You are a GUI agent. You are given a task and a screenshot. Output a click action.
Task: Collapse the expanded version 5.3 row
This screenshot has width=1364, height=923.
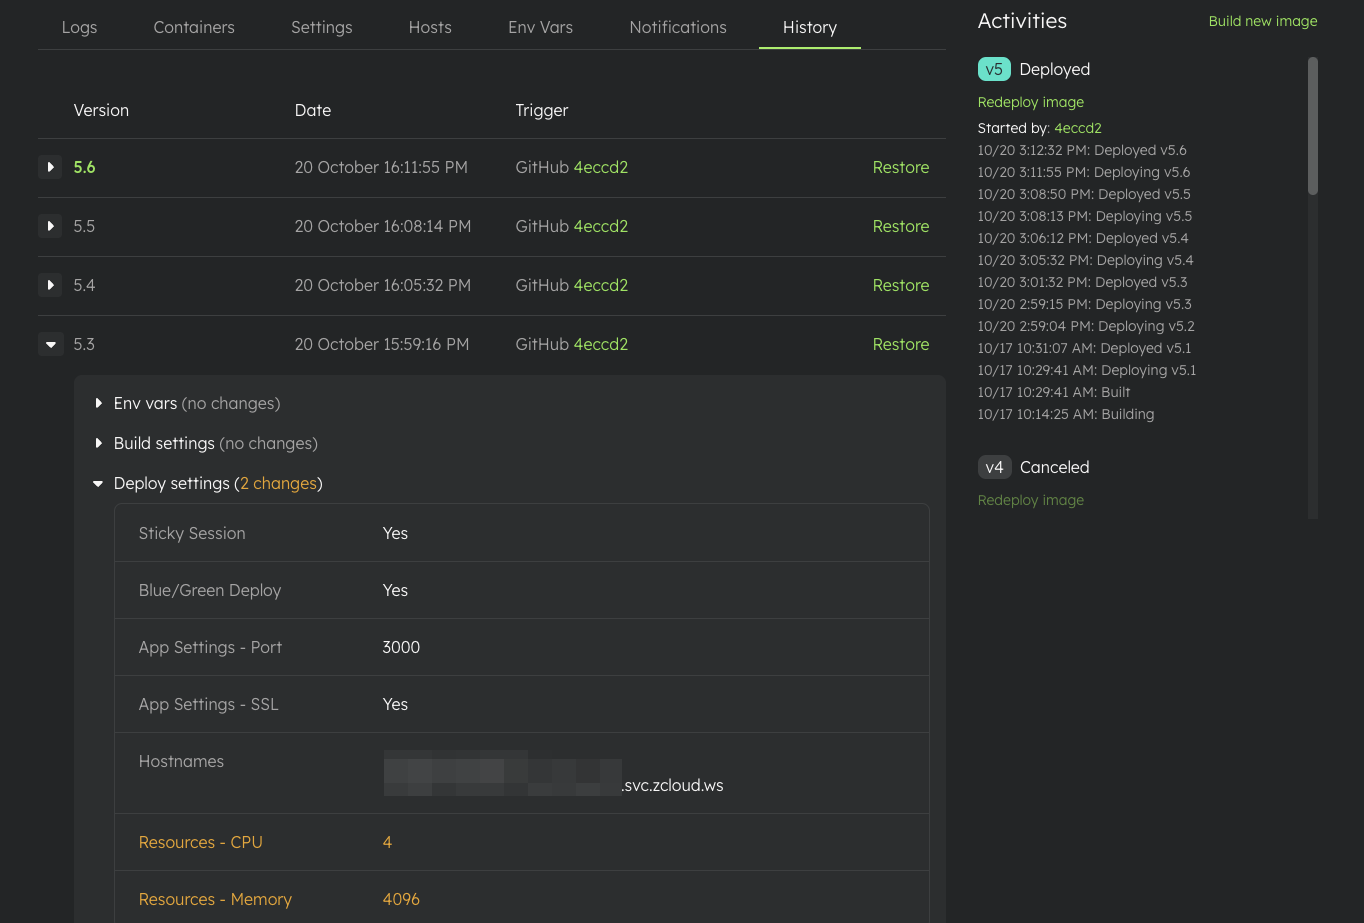(x=50, y=344)
